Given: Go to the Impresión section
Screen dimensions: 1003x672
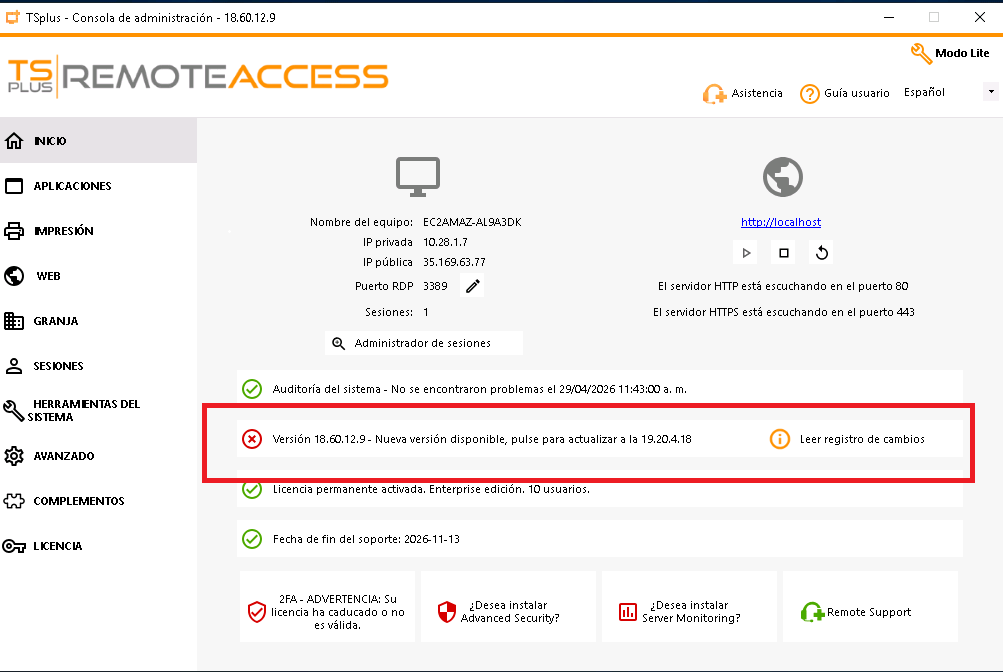Looking at the screenshot, I should [x=63, y=231].
